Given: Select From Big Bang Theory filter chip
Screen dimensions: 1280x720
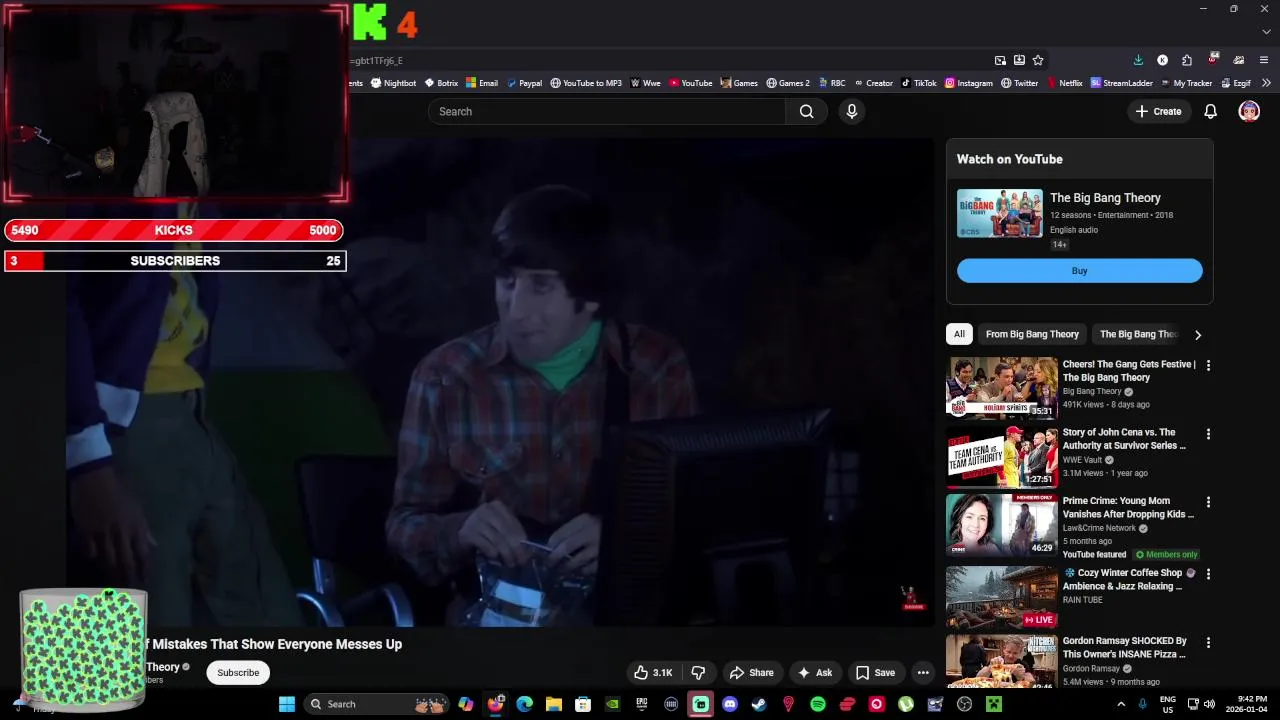Looking at the screenshot, I should pos(1032,334).
